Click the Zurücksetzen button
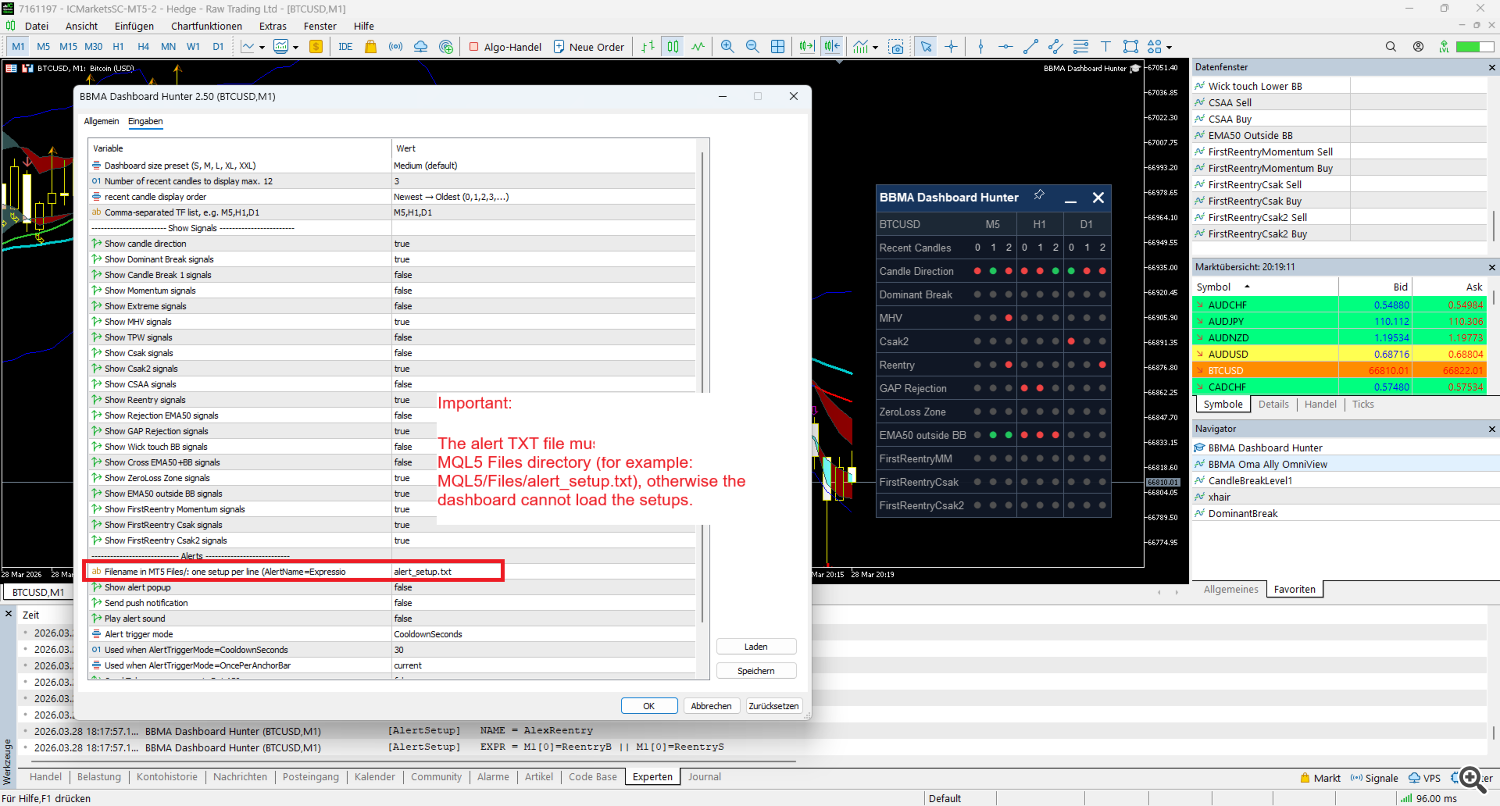 point(774,706)
